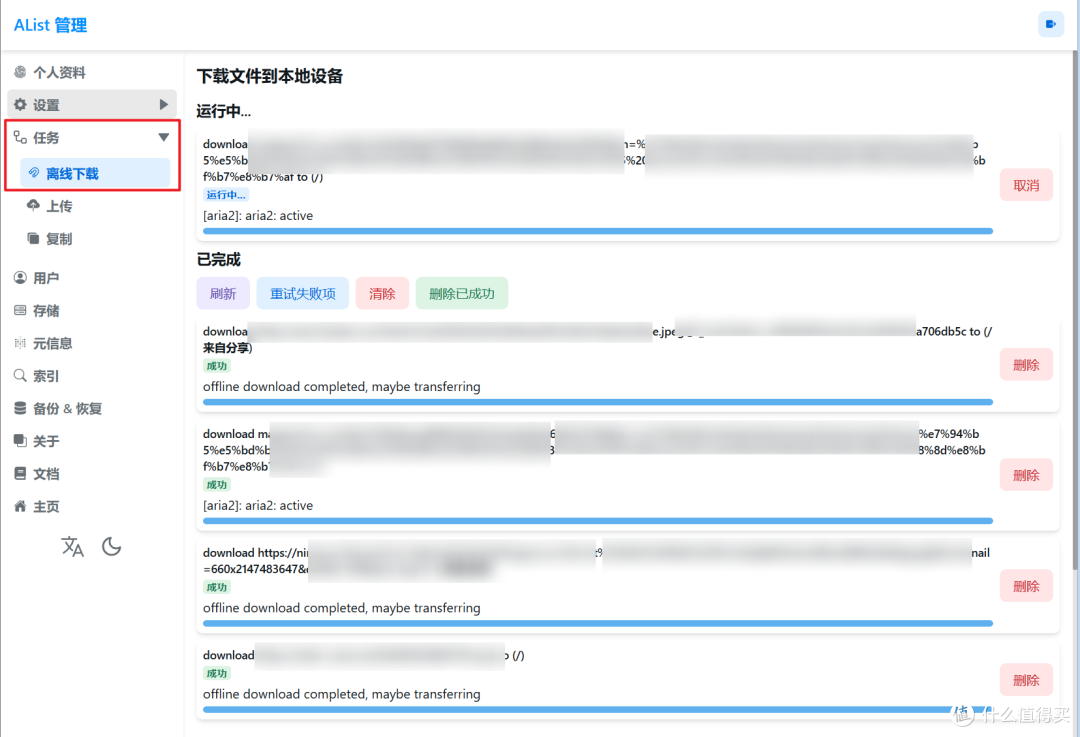
Task: Cancel the running download task
Action: coord(1026,185)
